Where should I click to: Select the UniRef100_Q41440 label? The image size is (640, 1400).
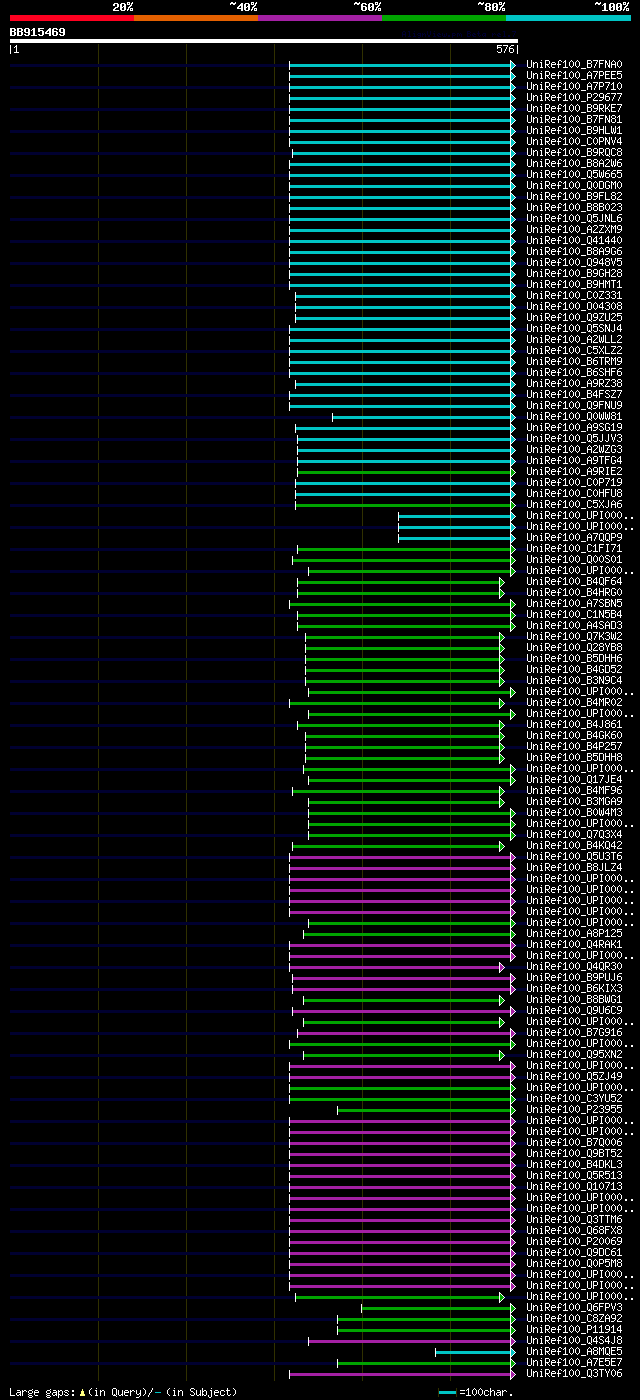coord(574,241)
